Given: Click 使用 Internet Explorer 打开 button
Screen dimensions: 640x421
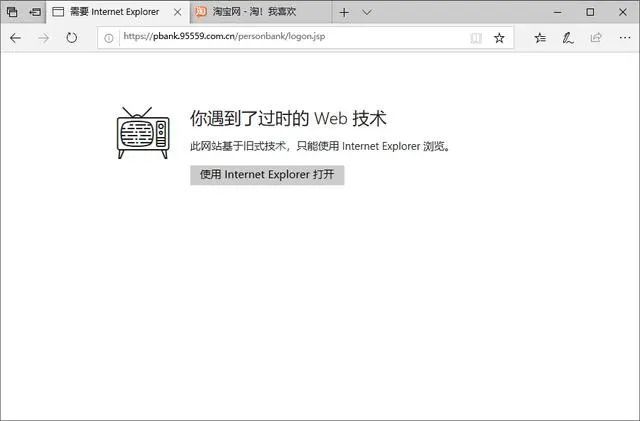Looking at the screenshot, I should click(267, 175).
